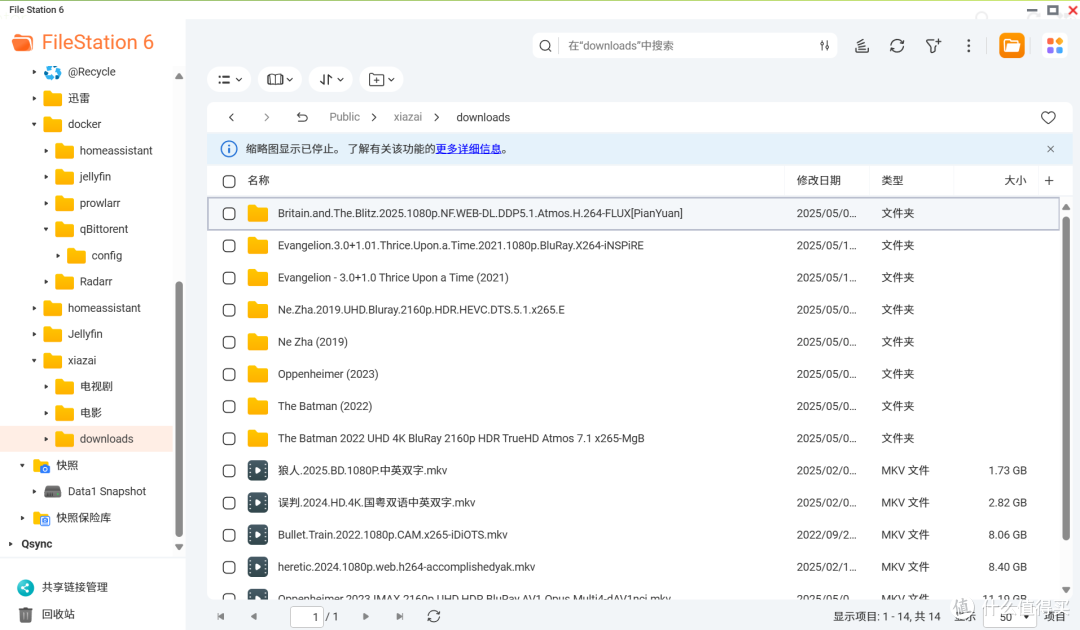Go to last page
This screenshot has height=630, width=1080.
[399, 617]
